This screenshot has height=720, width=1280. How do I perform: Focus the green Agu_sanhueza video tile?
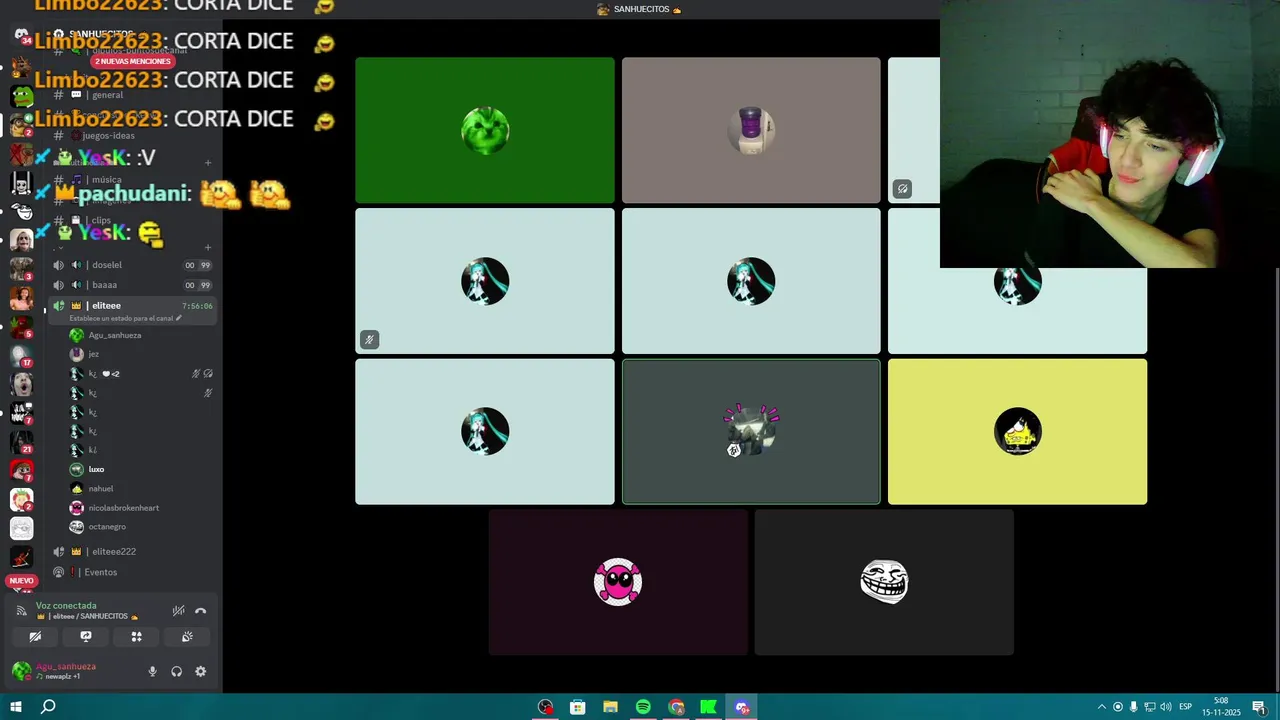pyautogui.click(x=485, y=130)
